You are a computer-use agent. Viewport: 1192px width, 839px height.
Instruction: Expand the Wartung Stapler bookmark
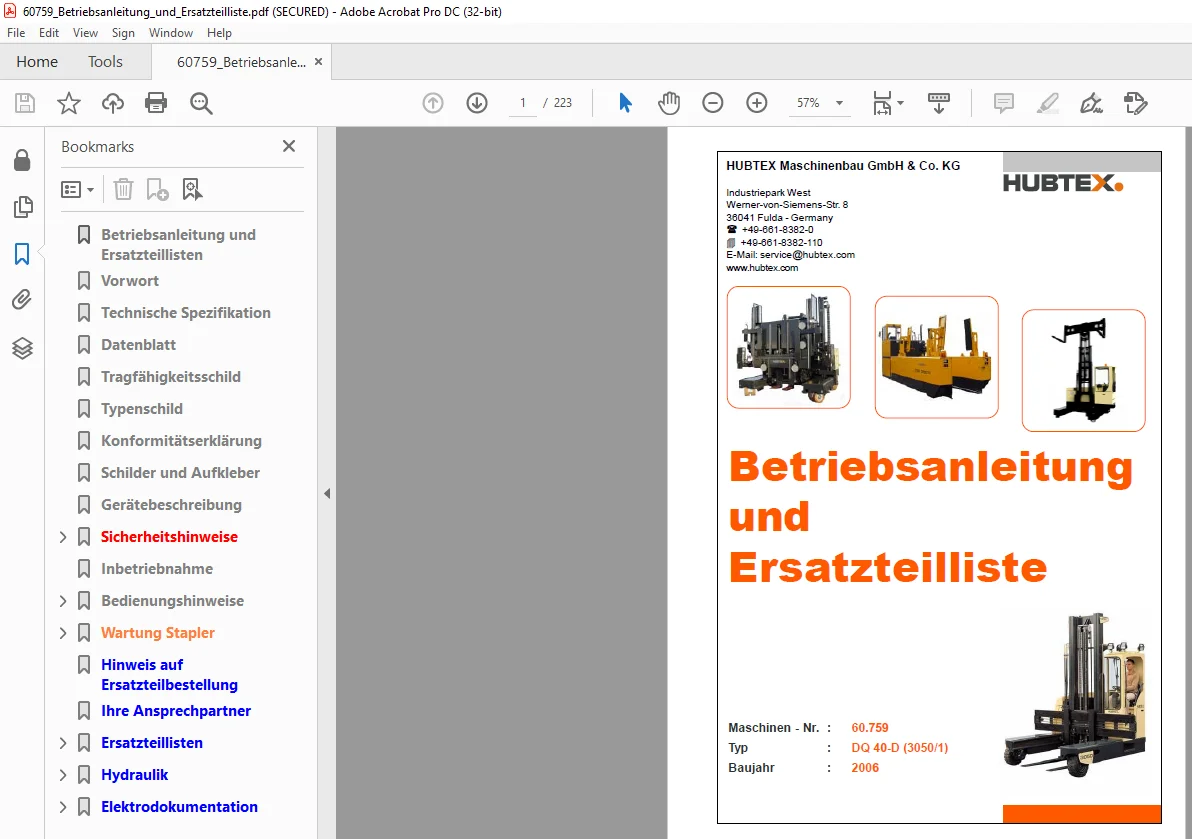pyautogui.click(x=63, y=633)
